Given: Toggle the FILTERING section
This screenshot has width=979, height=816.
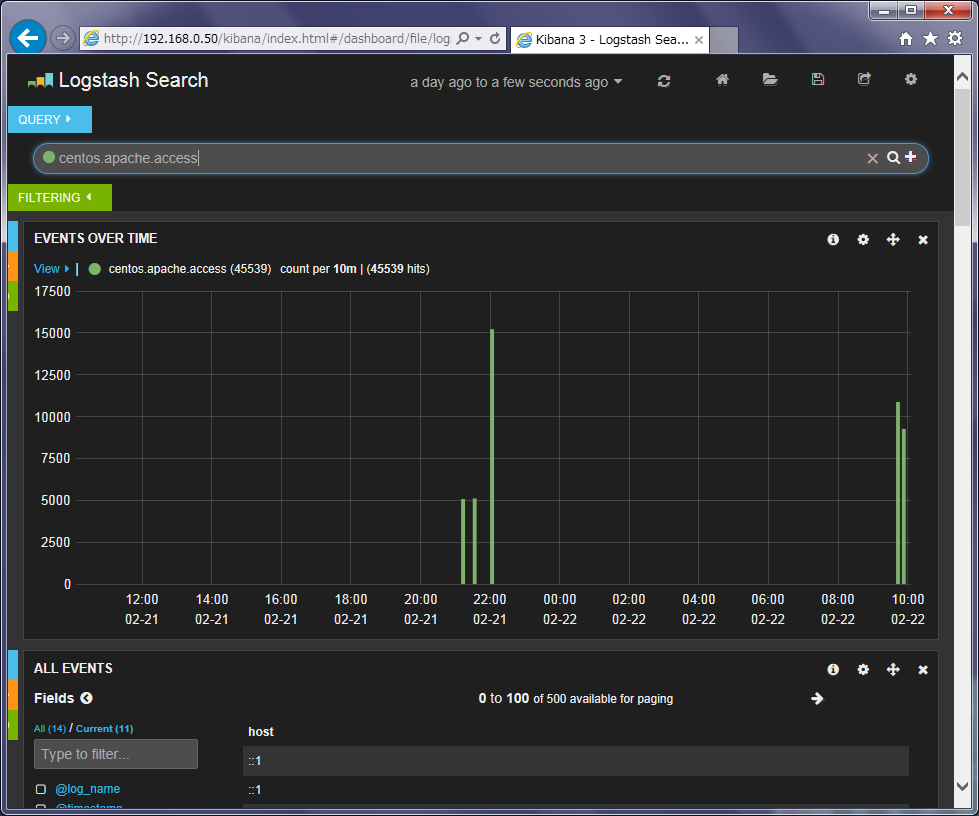Looking at the screenshot, I should point(60,197).
